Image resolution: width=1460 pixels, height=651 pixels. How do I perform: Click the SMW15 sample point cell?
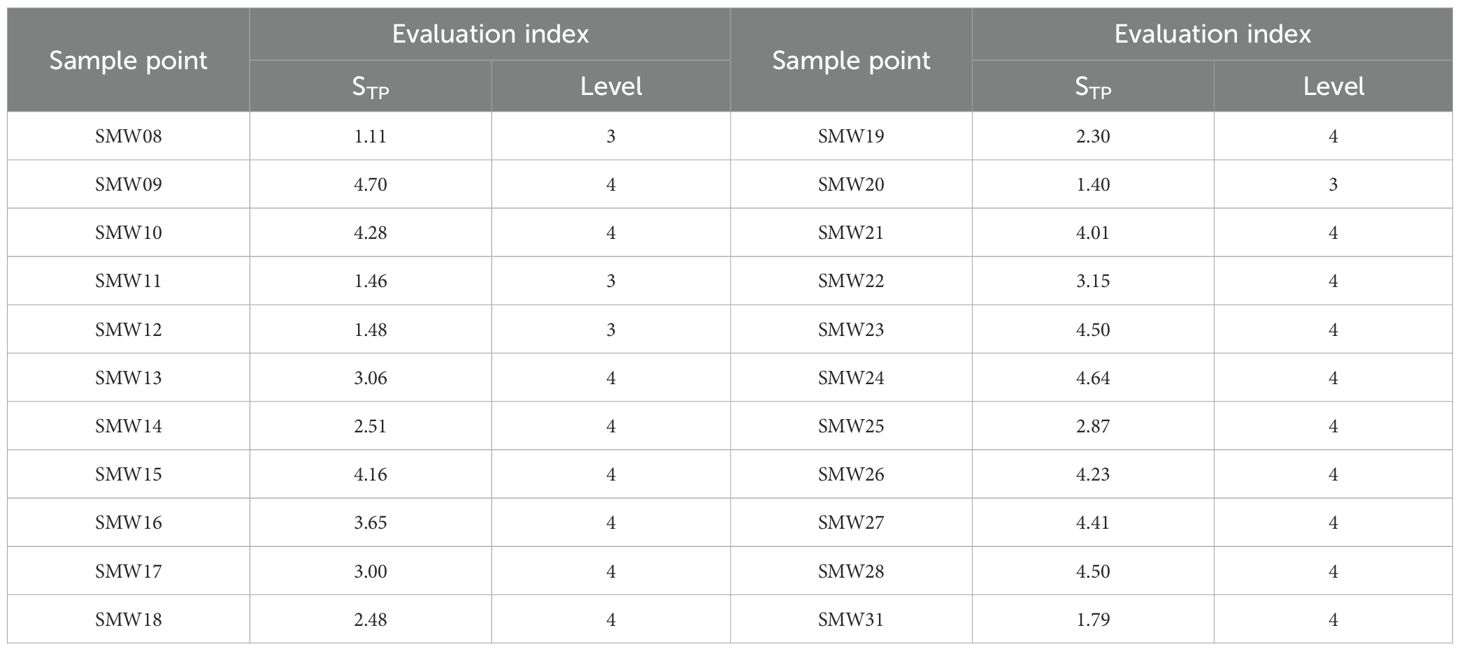pos(128,474)
